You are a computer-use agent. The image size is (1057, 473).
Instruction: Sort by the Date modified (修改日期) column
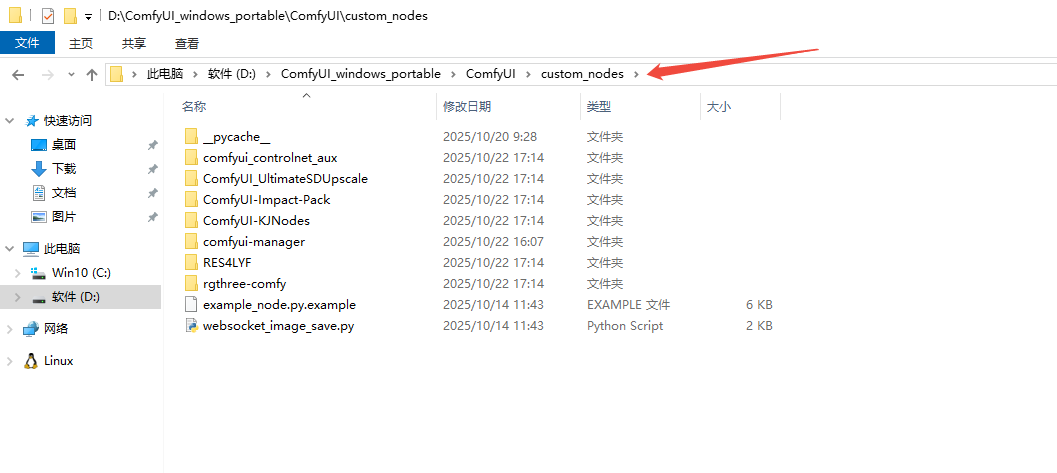click(467, 107)
